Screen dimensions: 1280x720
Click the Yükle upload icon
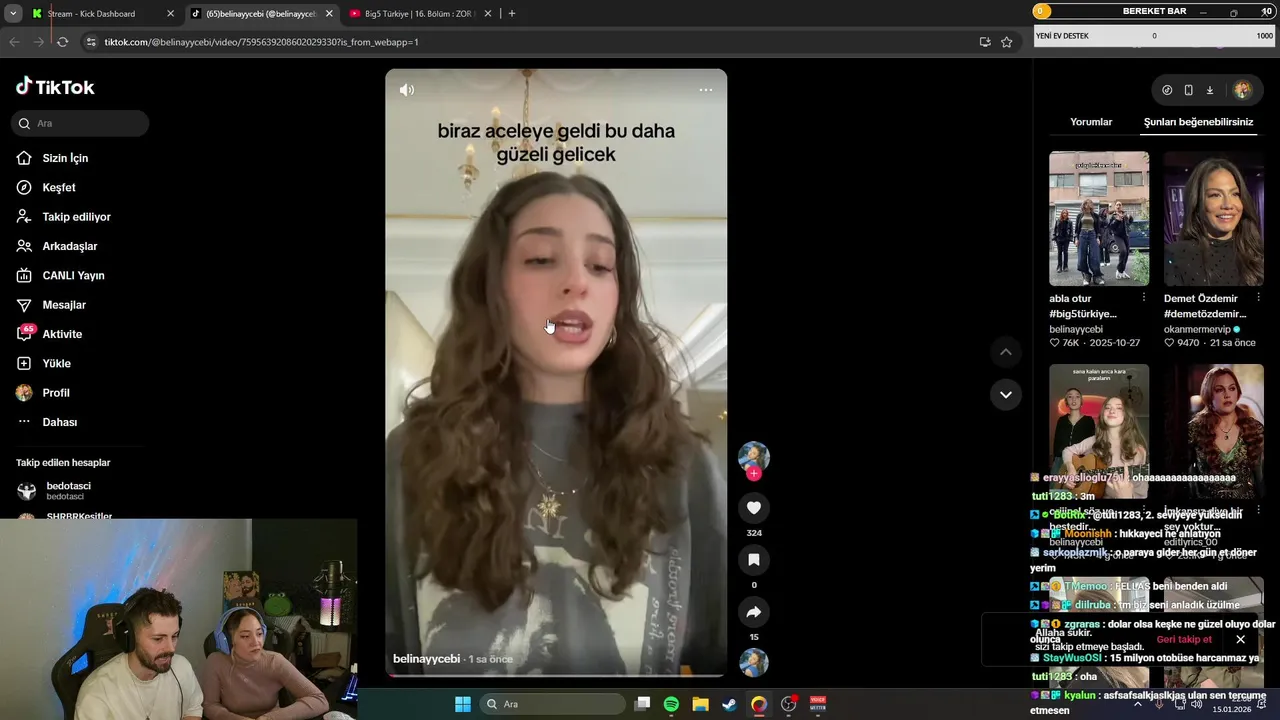click(24, 363)
